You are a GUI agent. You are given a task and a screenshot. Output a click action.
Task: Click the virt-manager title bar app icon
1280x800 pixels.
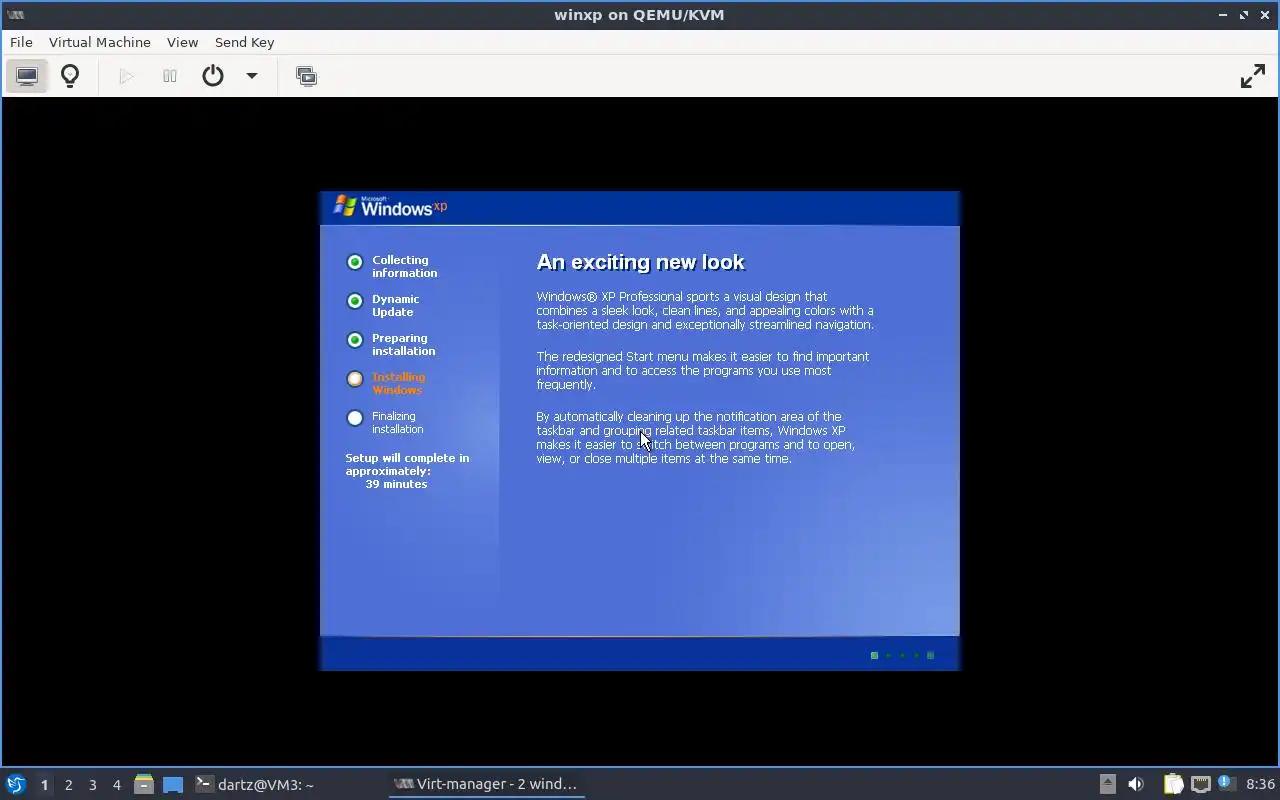(x=15, y=15)
